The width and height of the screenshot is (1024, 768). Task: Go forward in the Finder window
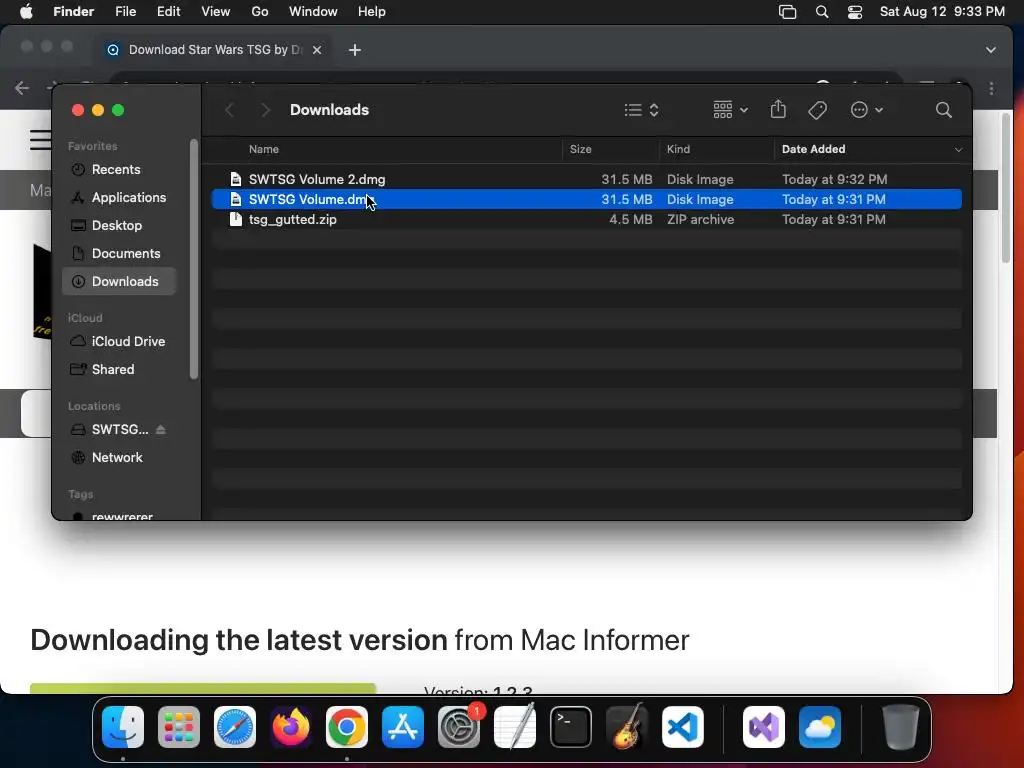coord(265,110)
